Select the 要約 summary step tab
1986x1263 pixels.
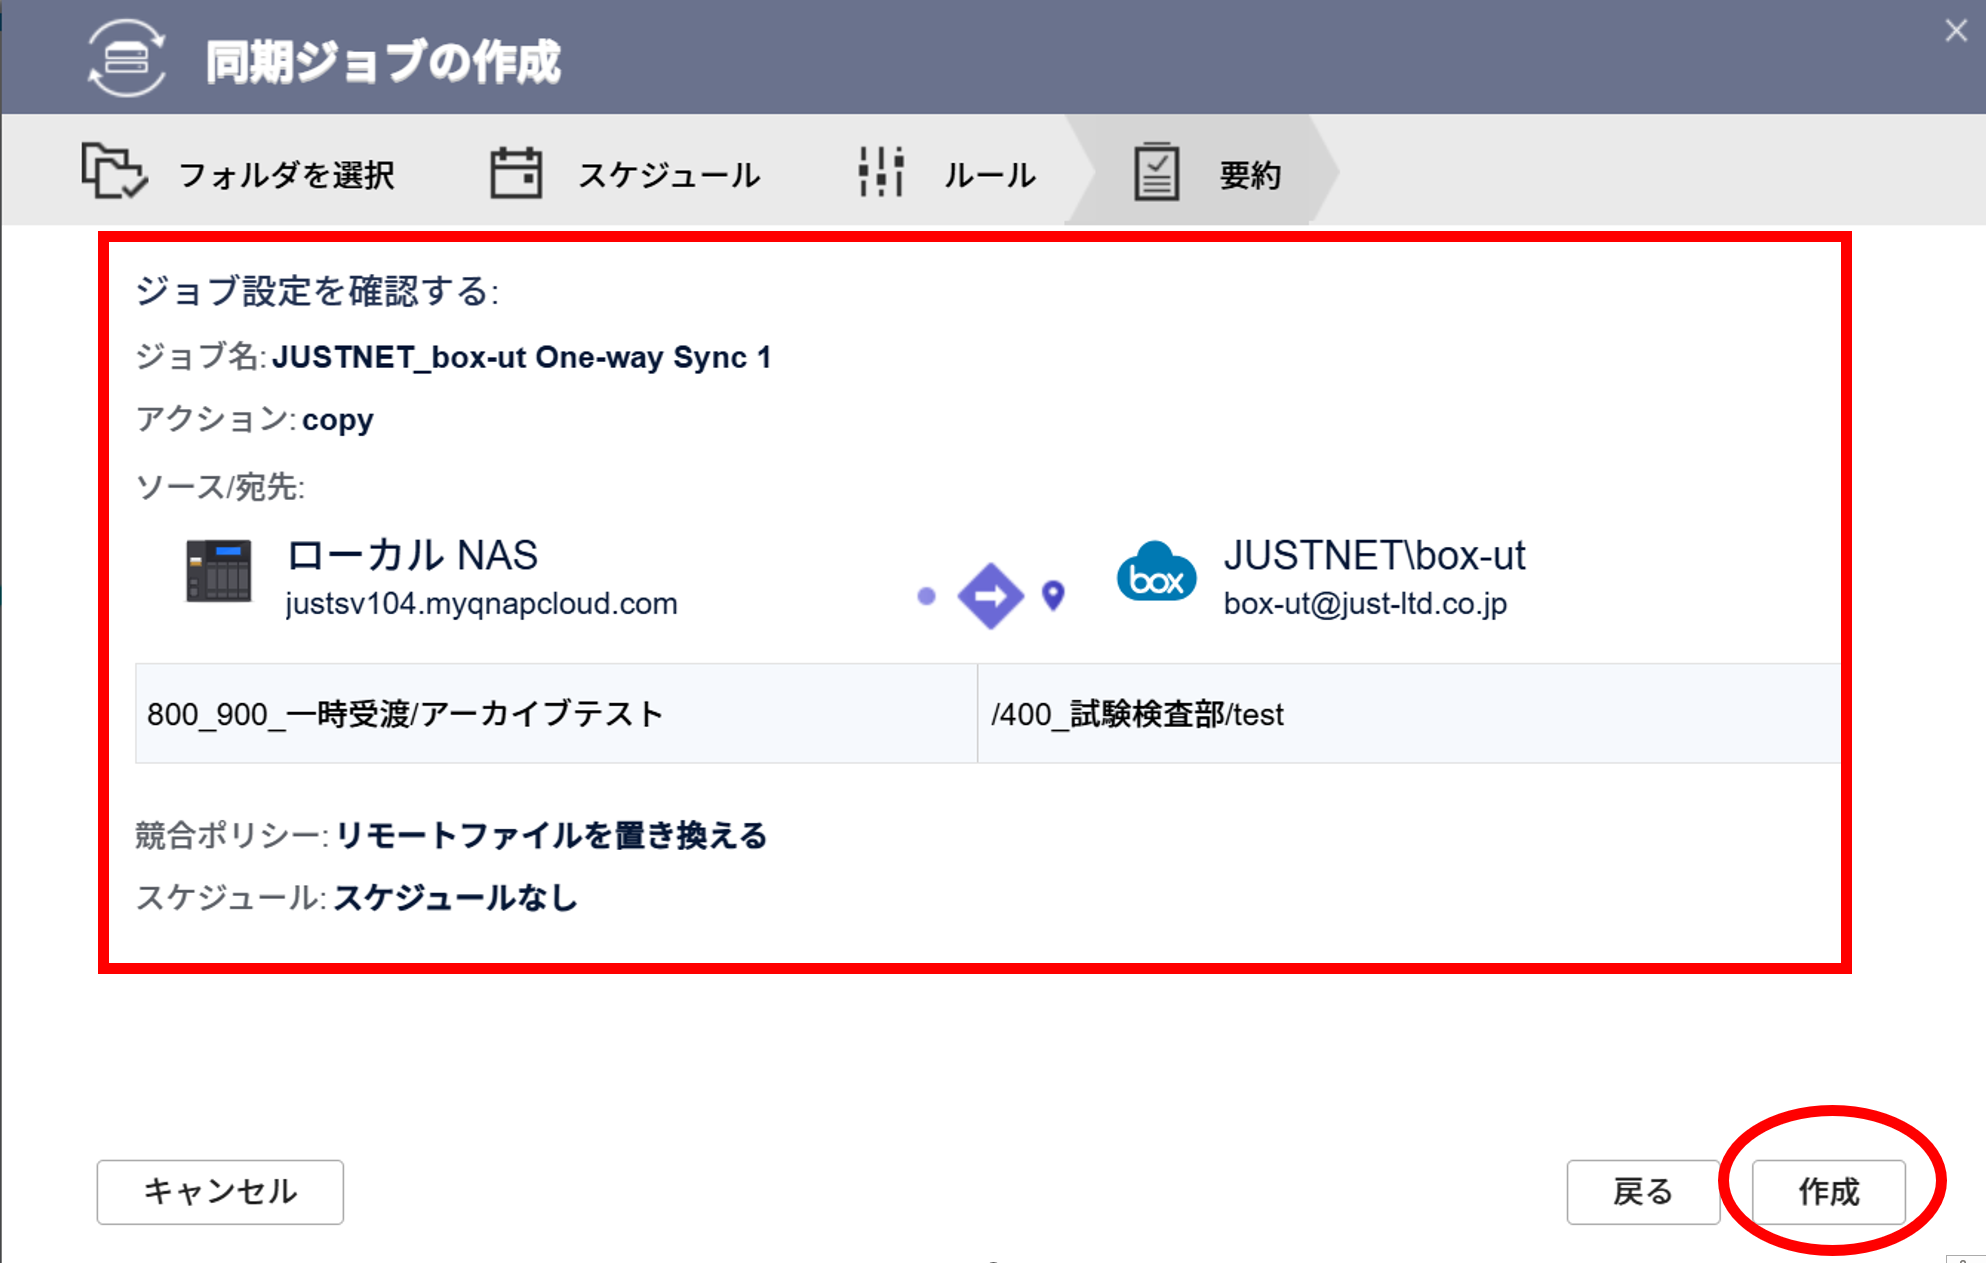point(1207,172)
